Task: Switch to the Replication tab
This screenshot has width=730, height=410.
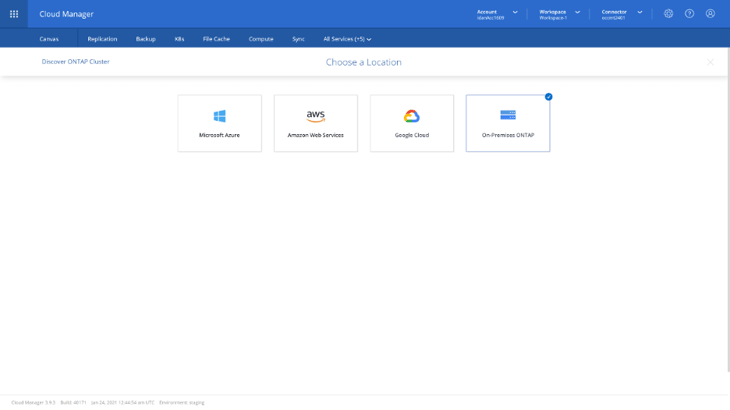Action: click(x=102, y=39)
